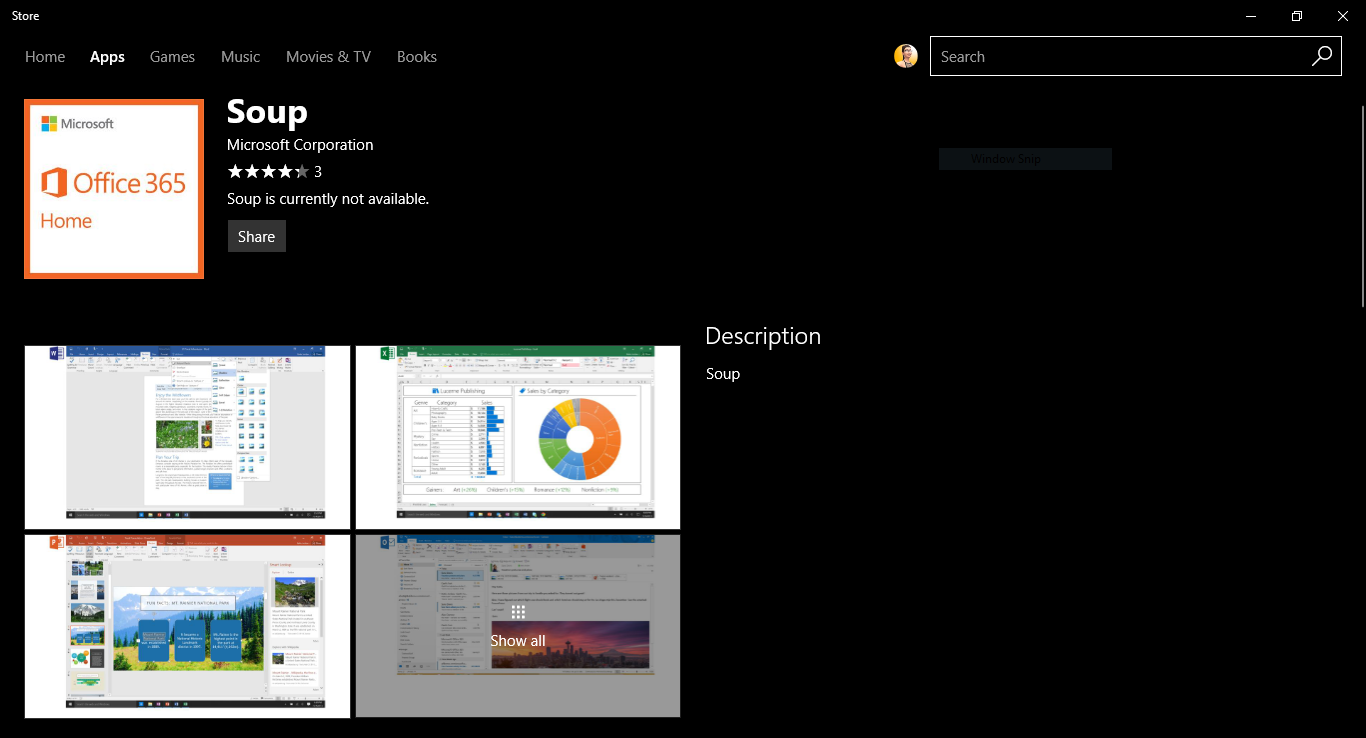The width and height of the screenshot is (1366, 738).
Task: Open the Music tab
Action: click(240, 57)
